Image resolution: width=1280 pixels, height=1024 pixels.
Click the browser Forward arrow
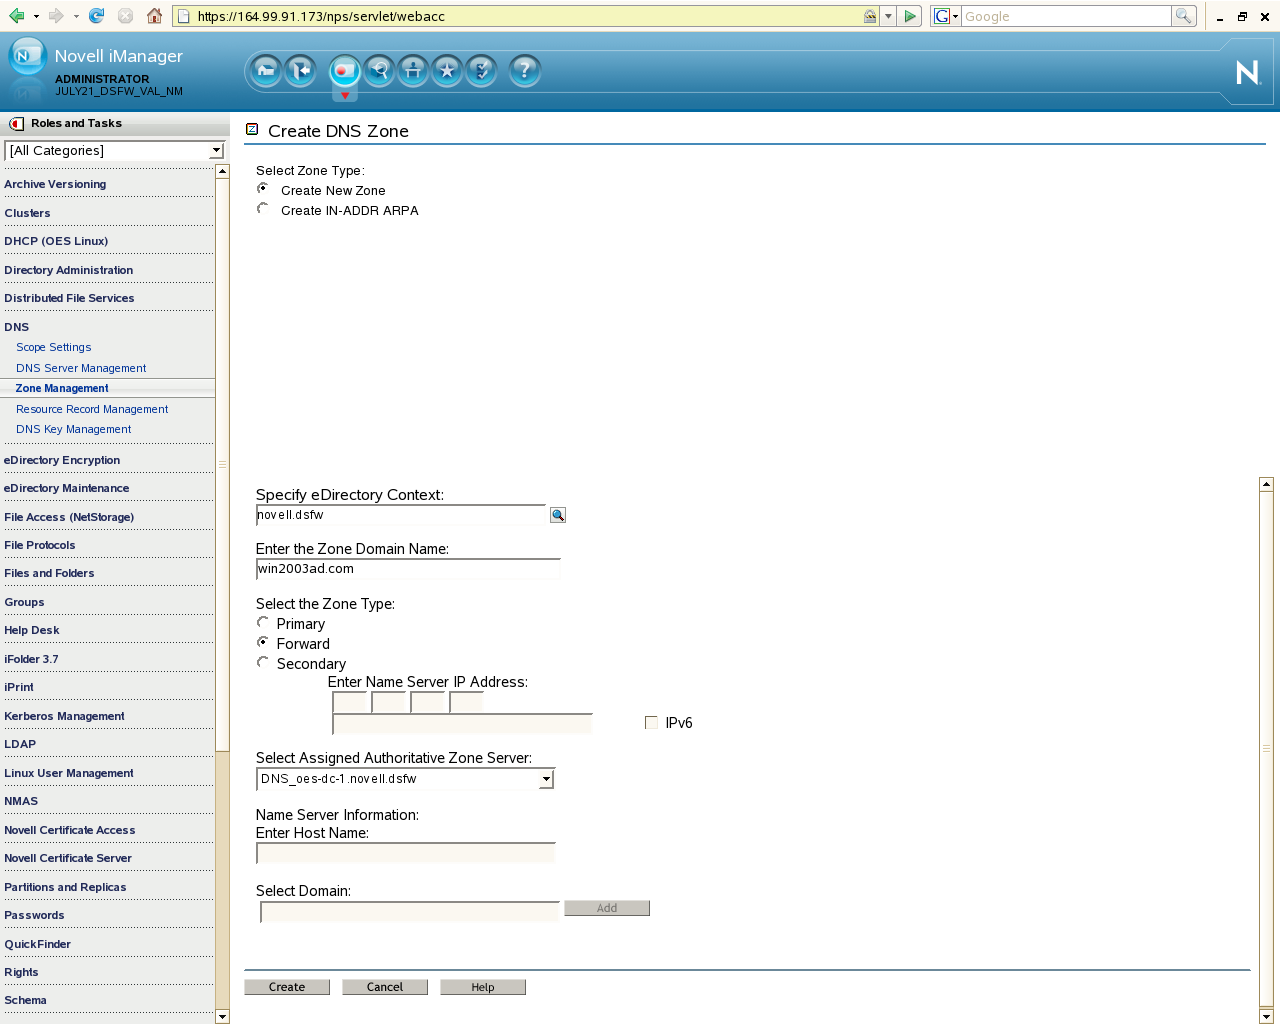(56, 16)
